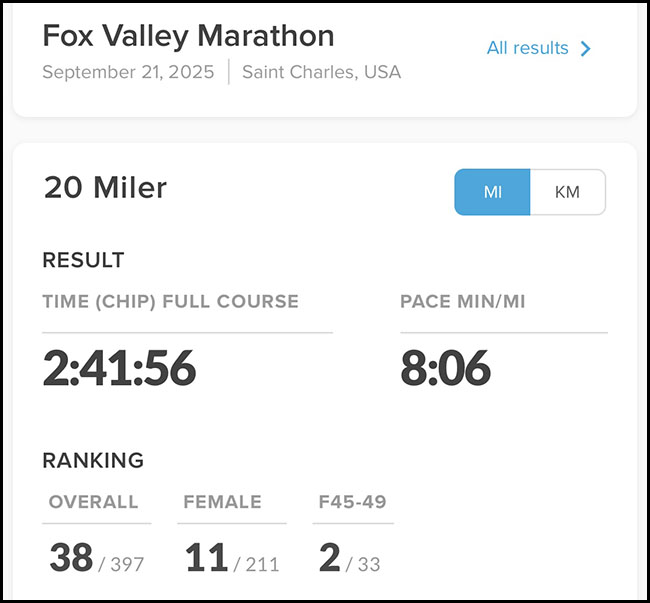This screenshot has height=603, width=650.
Task: Click the 2:41:56 chip time
Action: (119, 368)
